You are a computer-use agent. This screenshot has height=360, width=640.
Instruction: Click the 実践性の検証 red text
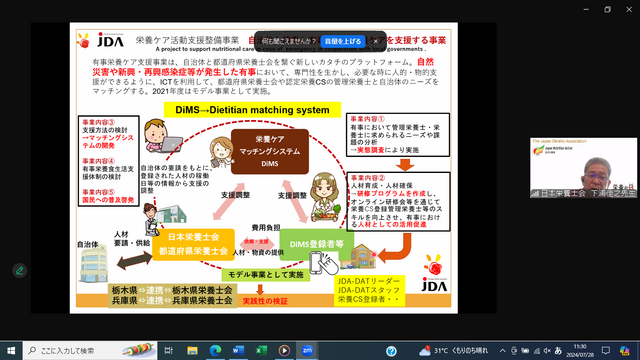(265, 301)
